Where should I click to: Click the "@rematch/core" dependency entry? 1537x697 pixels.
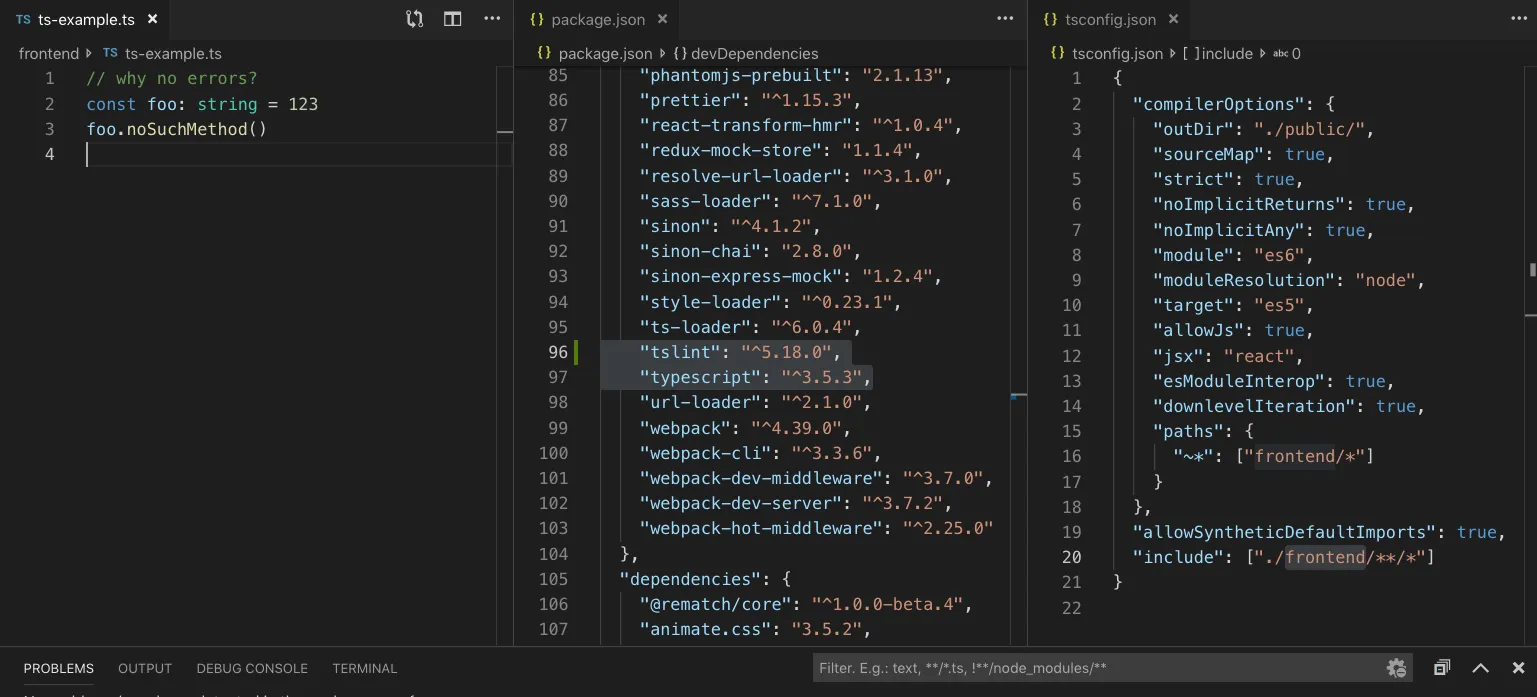[806, 604]
